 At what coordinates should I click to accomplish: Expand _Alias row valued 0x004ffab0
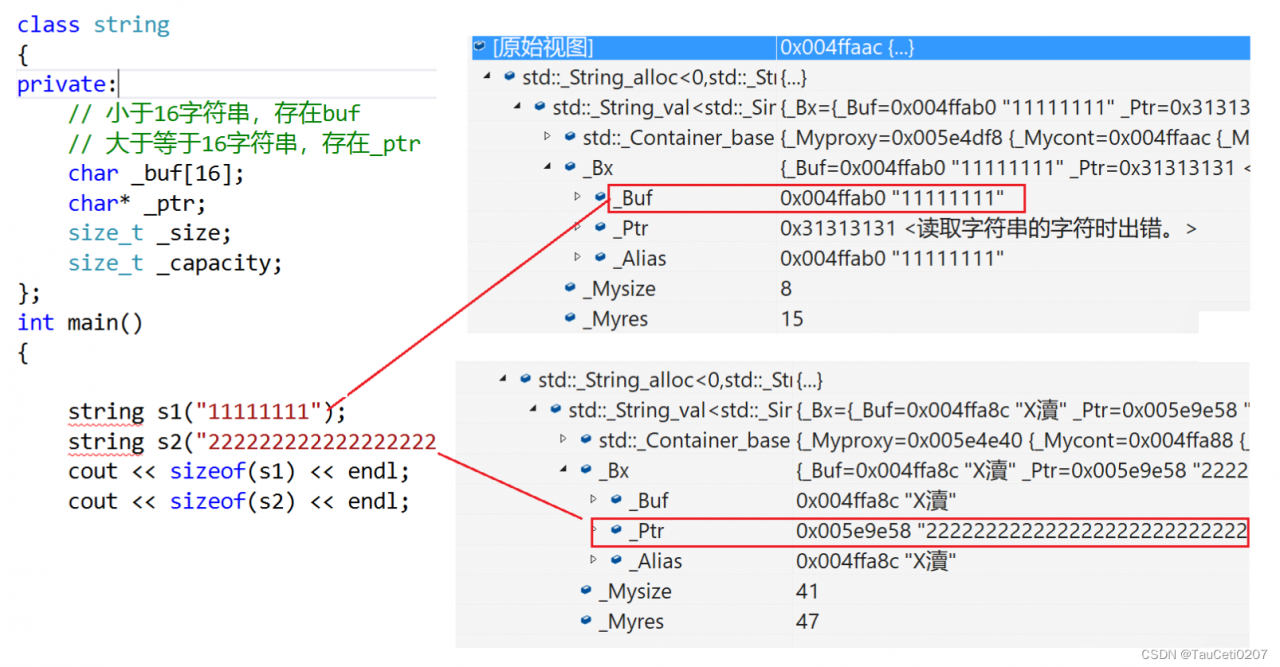(x=577, y=258)
